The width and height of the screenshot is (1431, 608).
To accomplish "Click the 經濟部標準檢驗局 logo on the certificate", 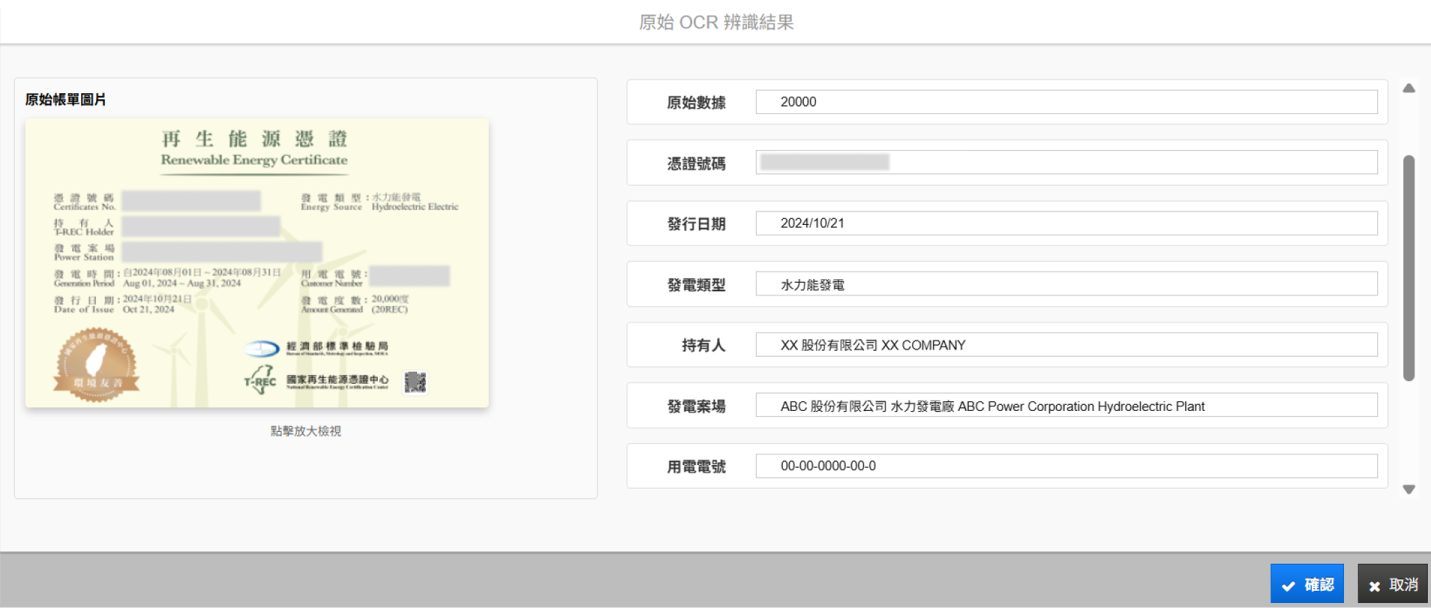I will [x=317, y=348].
